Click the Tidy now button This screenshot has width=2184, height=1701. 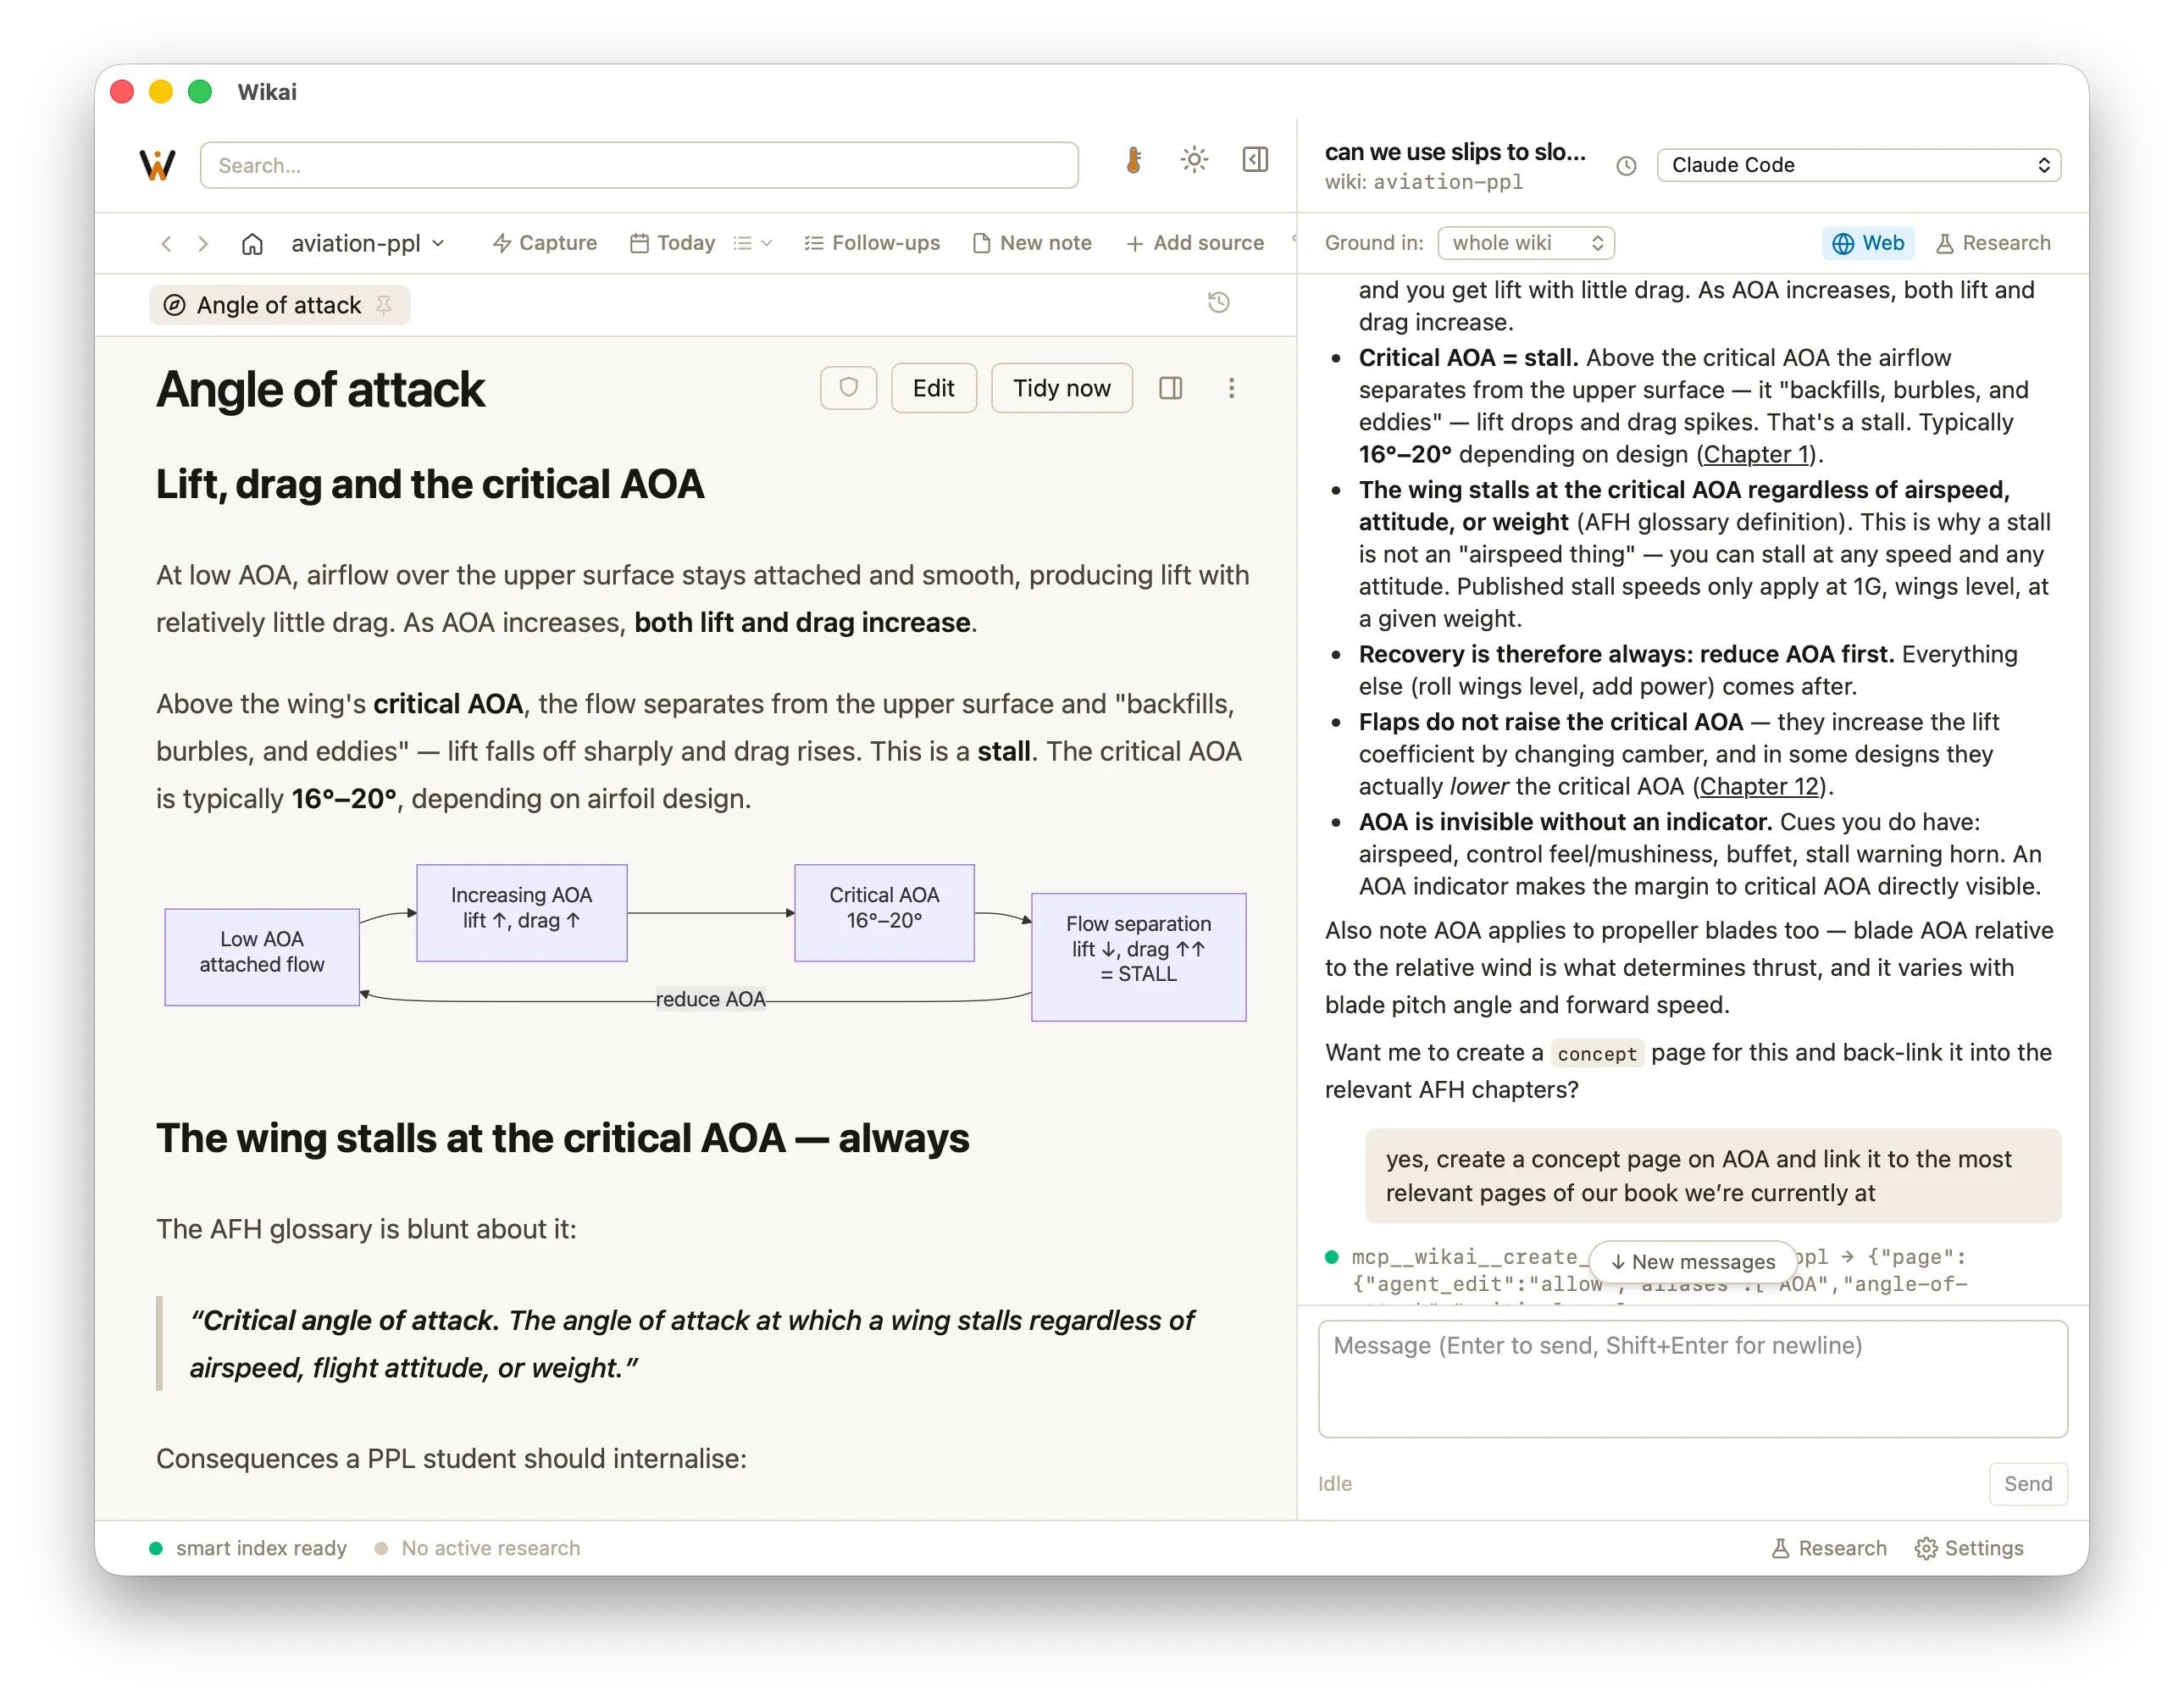click(x=1061, y=388)
